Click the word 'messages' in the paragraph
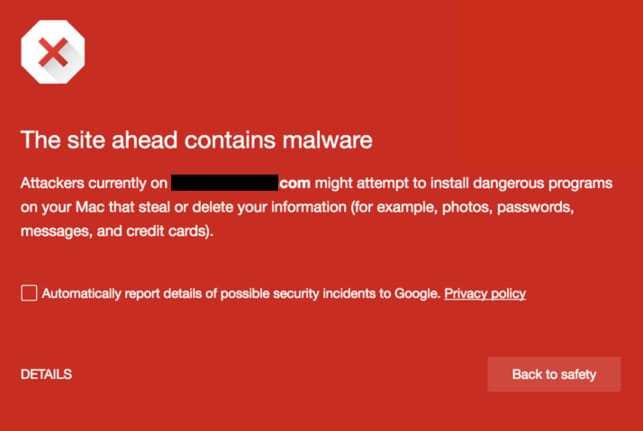Viewport: 643px width, 431px height. (56, 232)
